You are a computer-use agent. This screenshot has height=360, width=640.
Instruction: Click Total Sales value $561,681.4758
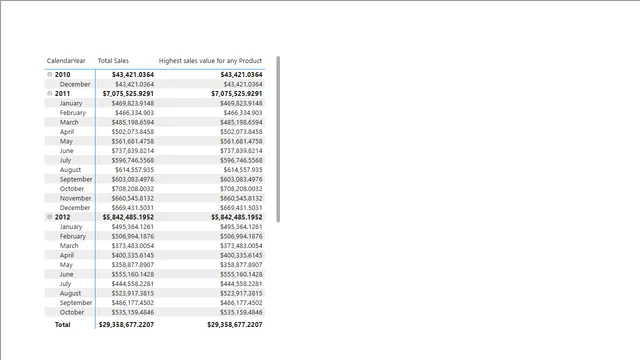point(133,141)
